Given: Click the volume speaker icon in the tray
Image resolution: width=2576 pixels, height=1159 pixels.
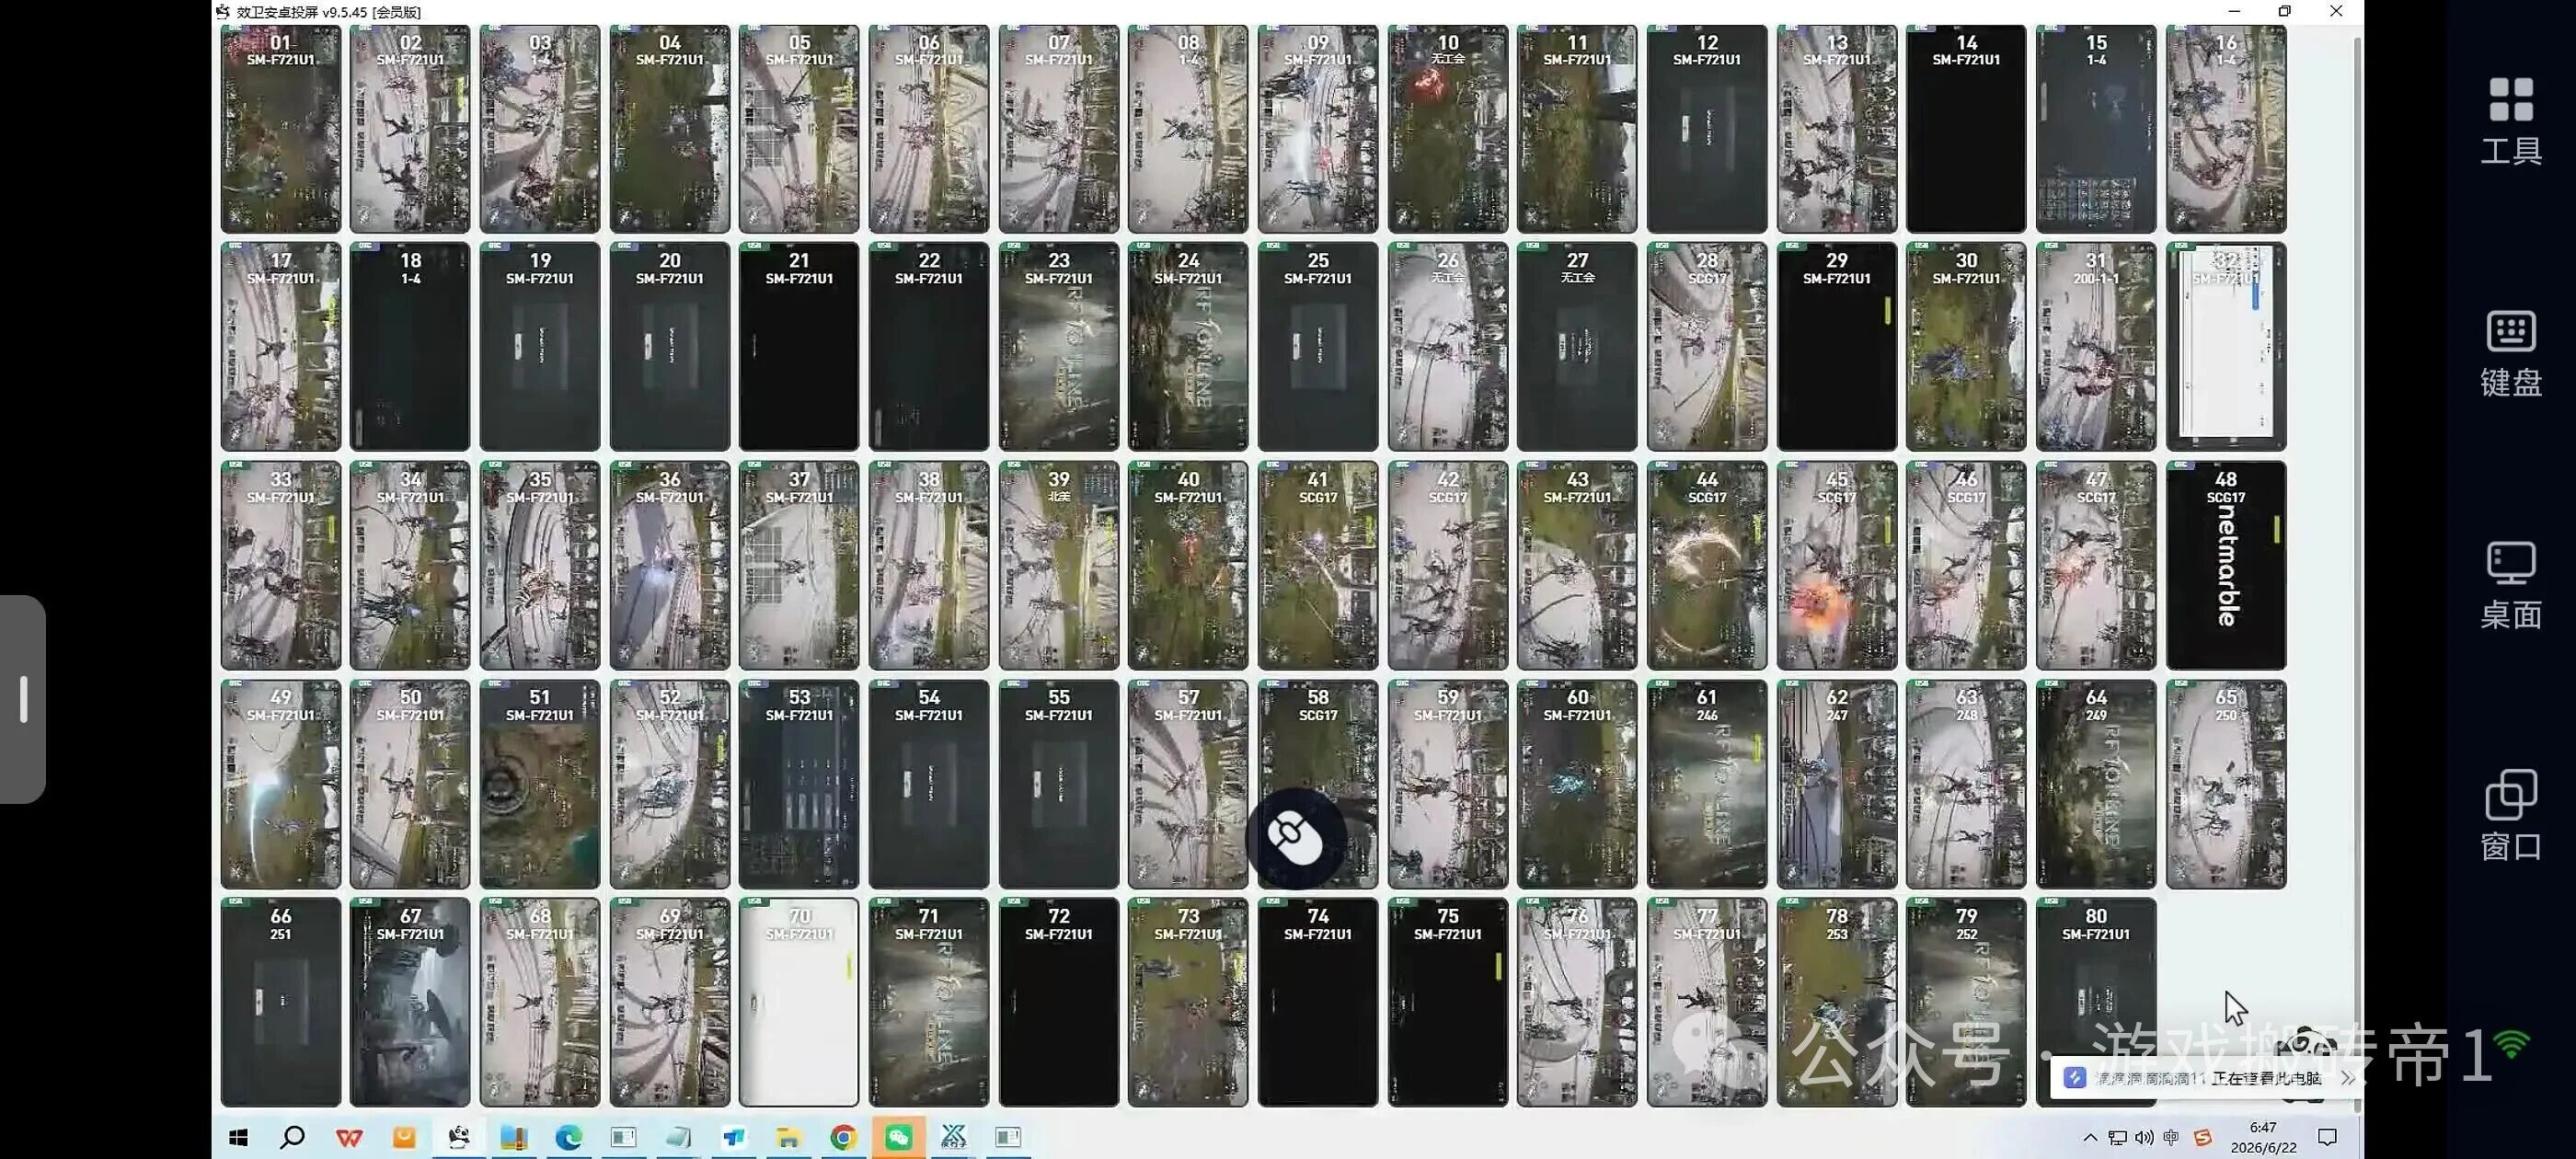Looking at the screenshot, I should (2144, 1138).
